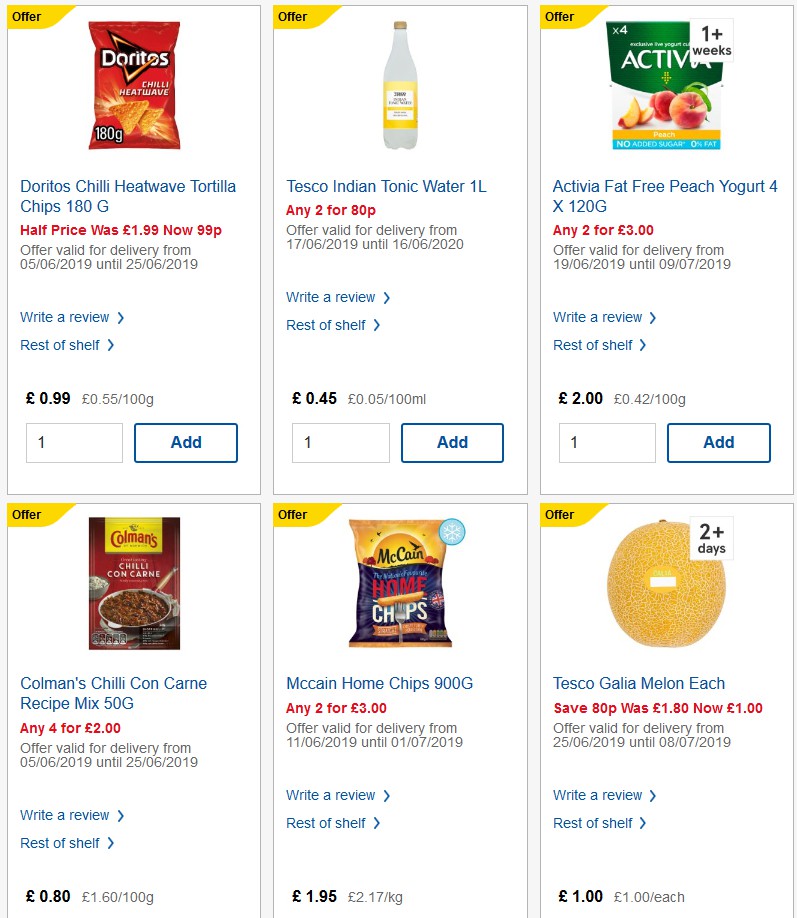Select the Doritos quantity input field
The height and width of the screenshot is (918, 797).
point(74,442)
